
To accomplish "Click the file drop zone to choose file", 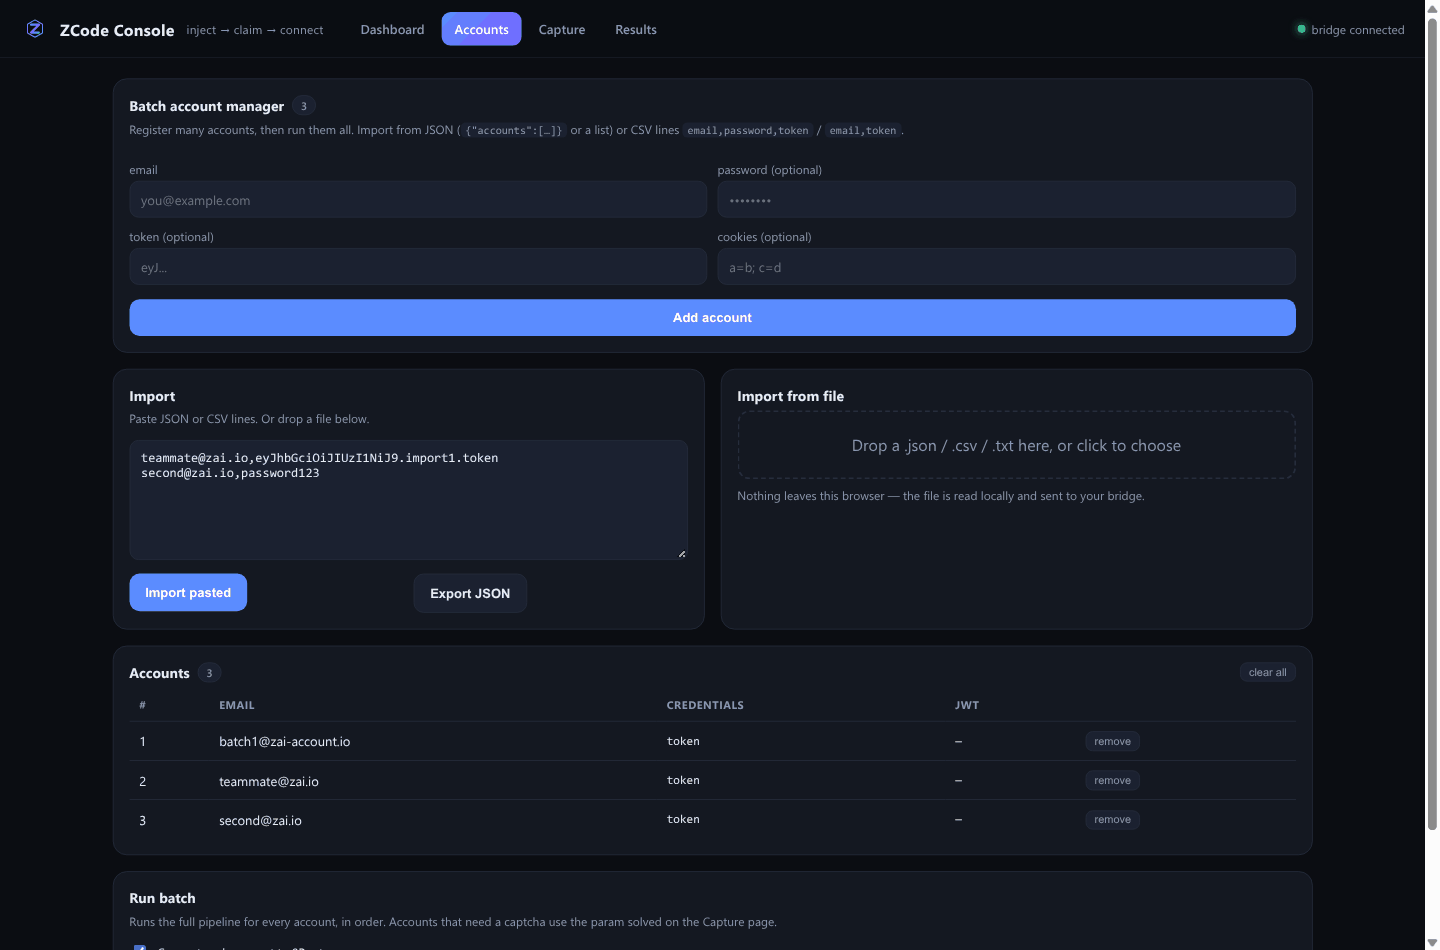I will (1016, 445).
